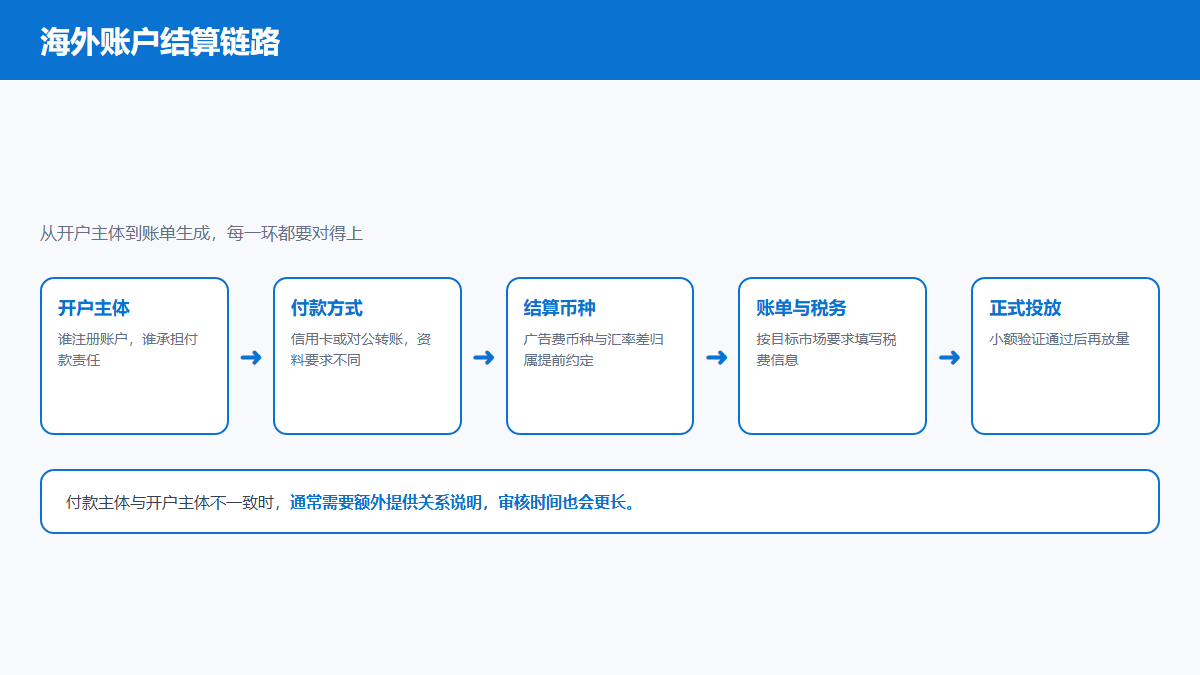Click the arrow between 结算币种 and 账单与税务

[x=716, y=357]
